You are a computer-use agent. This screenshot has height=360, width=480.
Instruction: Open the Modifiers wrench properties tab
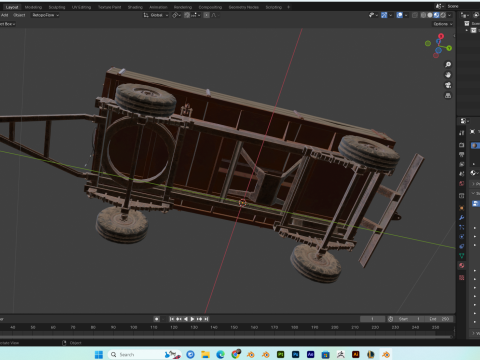[462, 218]
